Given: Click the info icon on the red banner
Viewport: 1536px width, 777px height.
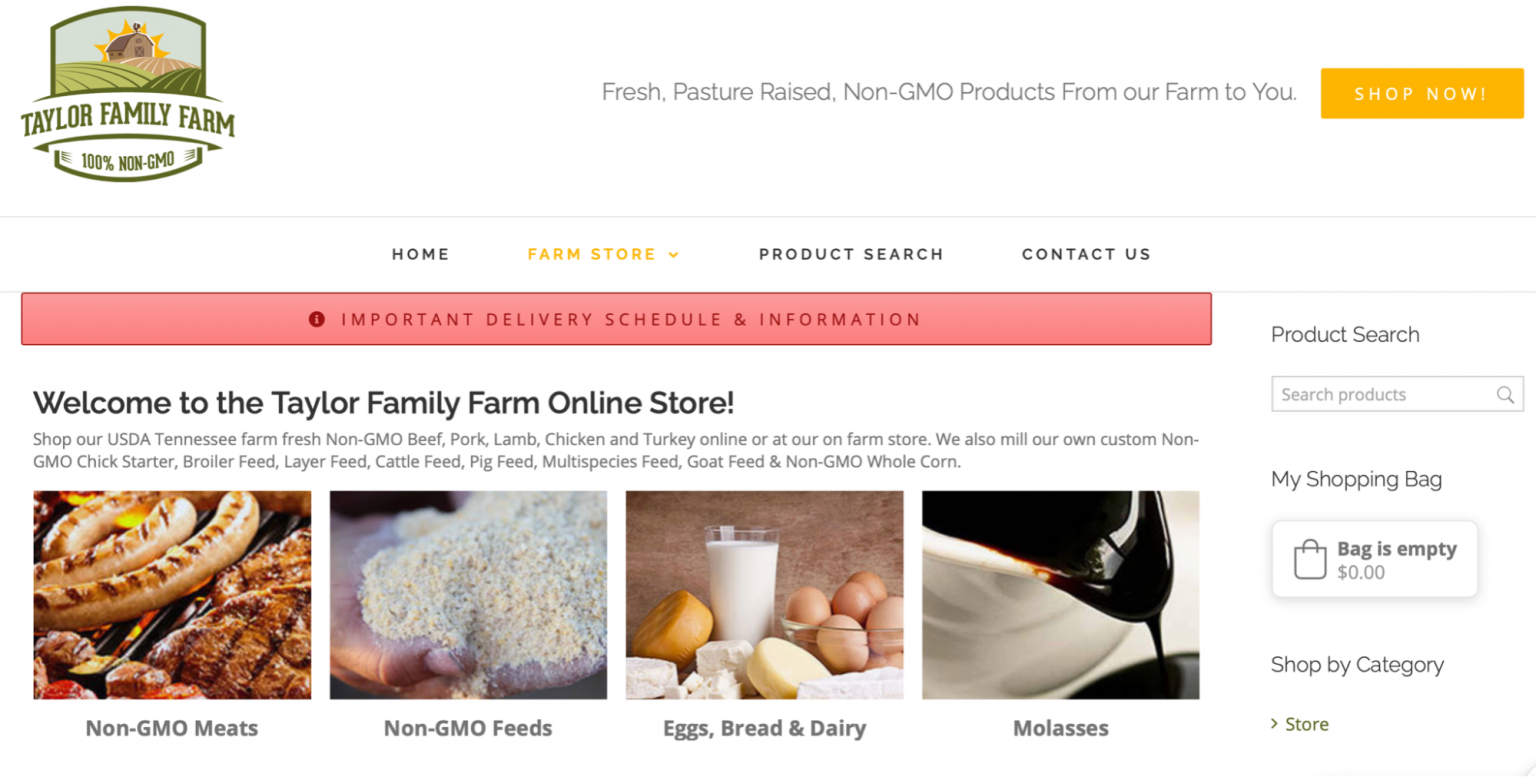Looking at the screenshot, I should tap(316, 318).
